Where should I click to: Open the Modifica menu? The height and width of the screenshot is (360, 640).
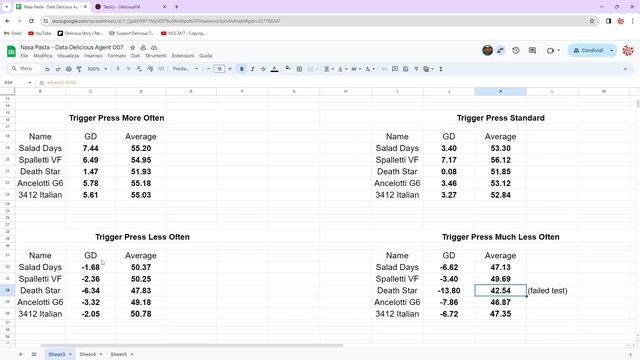pyautogui.click(x=43, y=56)
